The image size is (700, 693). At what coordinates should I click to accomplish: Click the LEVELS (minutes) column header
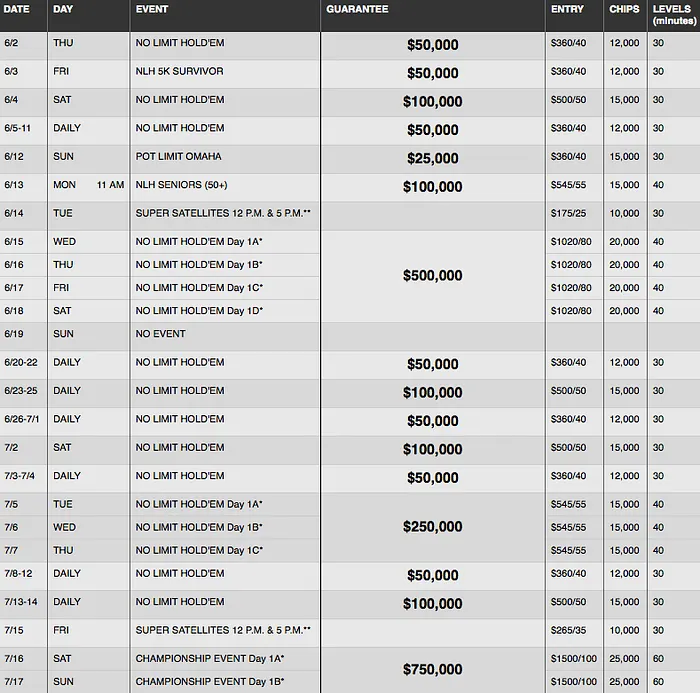672,14
